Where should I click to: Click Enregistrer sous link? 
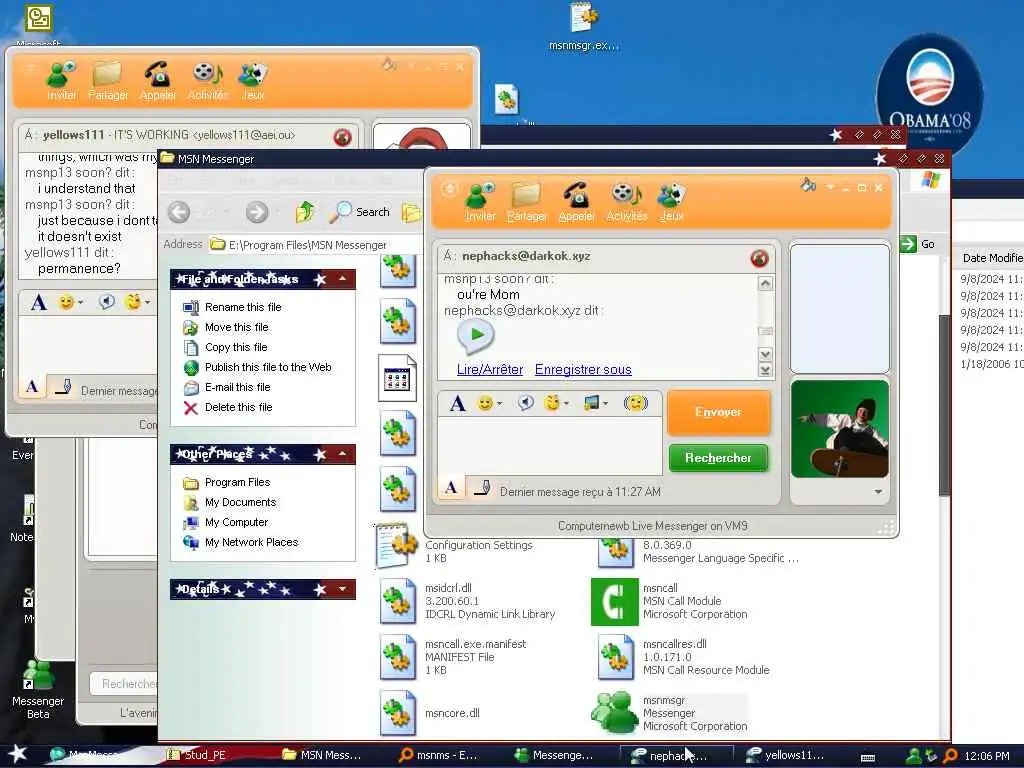(583, 370)
